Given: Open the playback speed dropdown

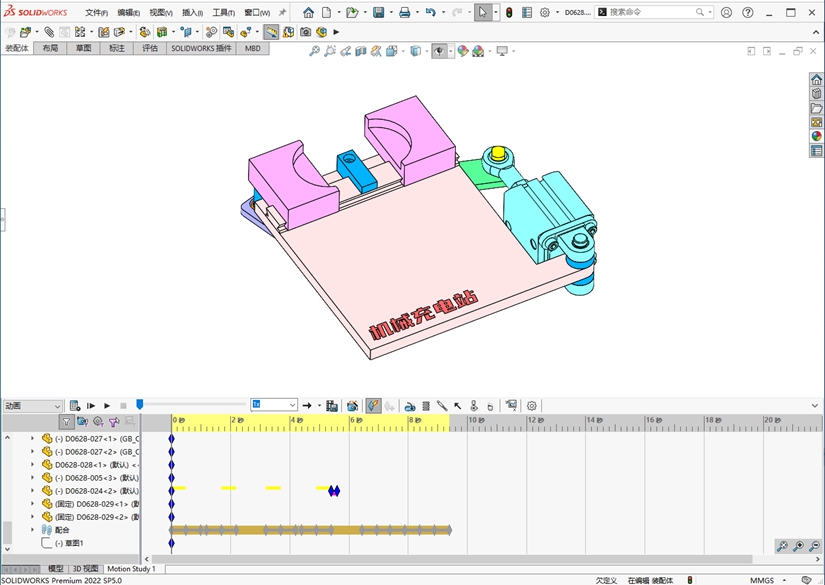Looking at the screenshot, I should (x=292, y=406).
